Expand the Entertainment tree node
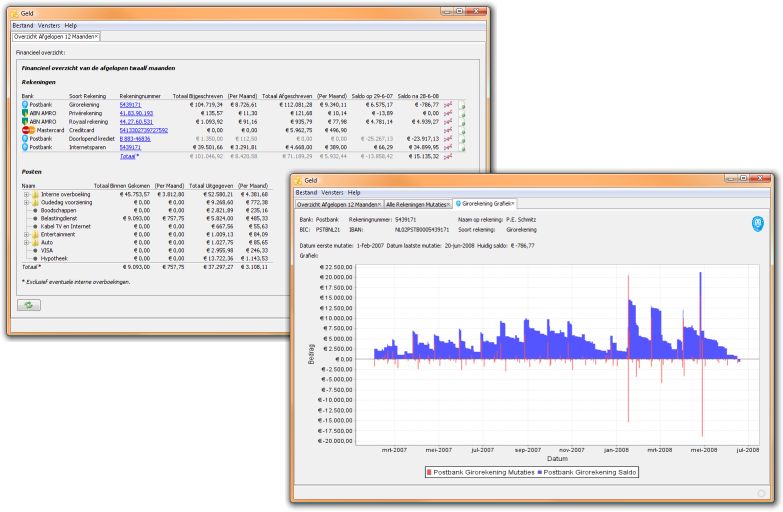The image size is (783, 512). [x=26, y=234]
